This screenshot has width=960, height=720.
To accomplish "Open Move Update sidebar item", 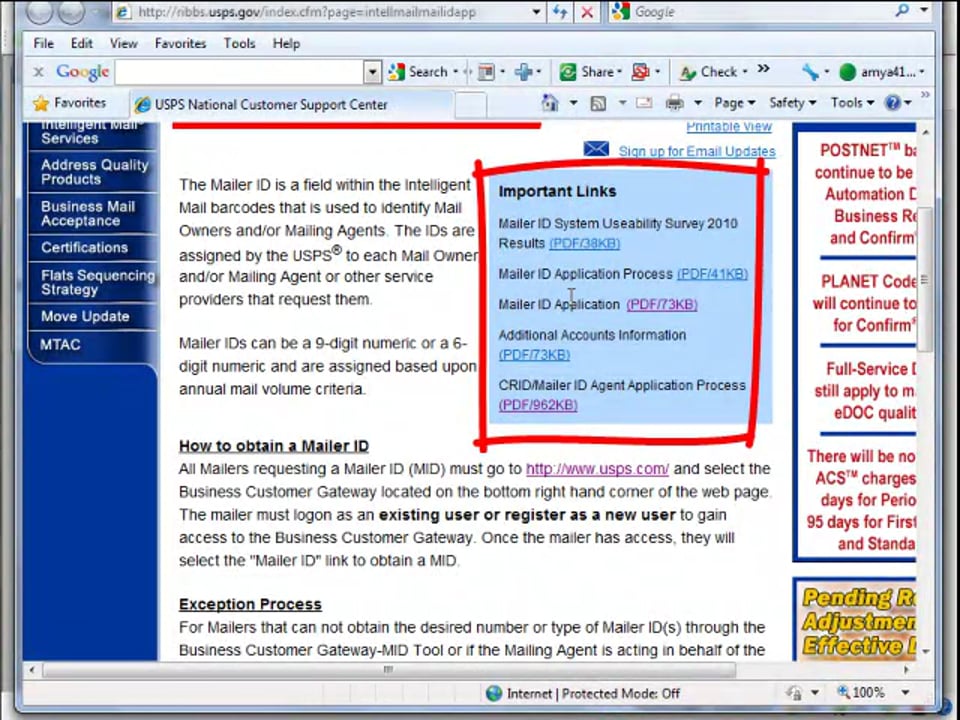I will 92,317.
